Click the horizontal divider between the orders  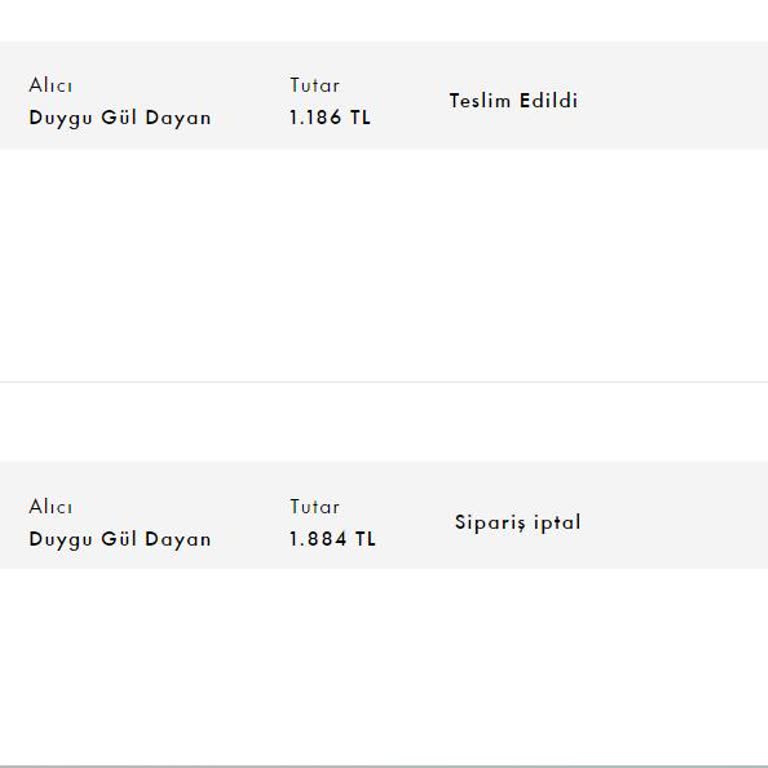click(384, 382)
